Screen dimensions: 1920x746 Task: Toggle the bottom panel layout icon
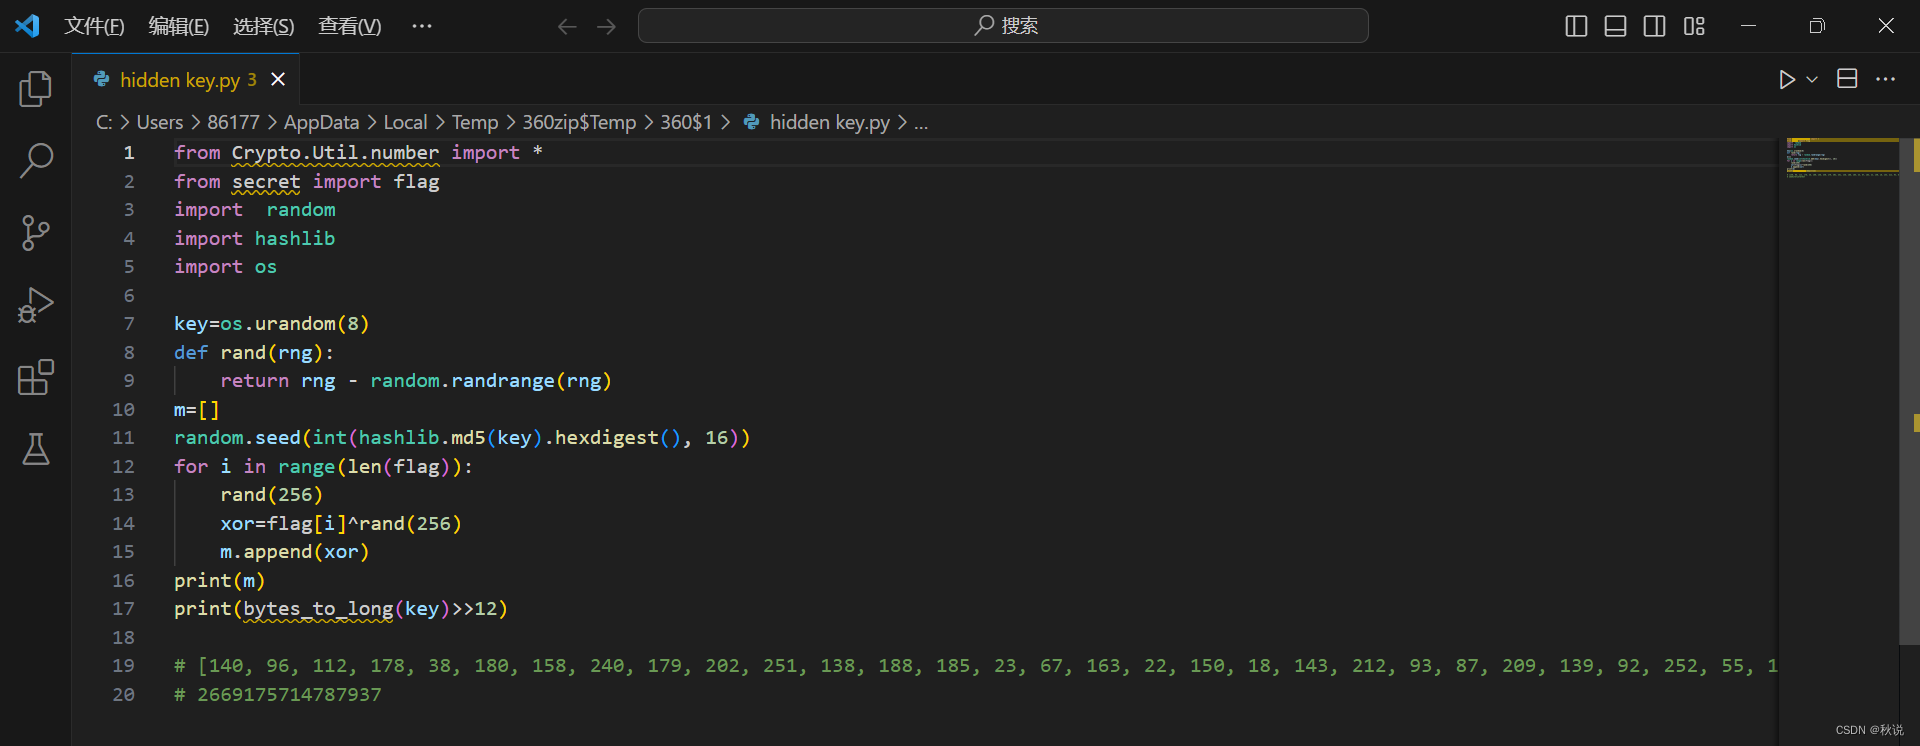(1615, 26)
